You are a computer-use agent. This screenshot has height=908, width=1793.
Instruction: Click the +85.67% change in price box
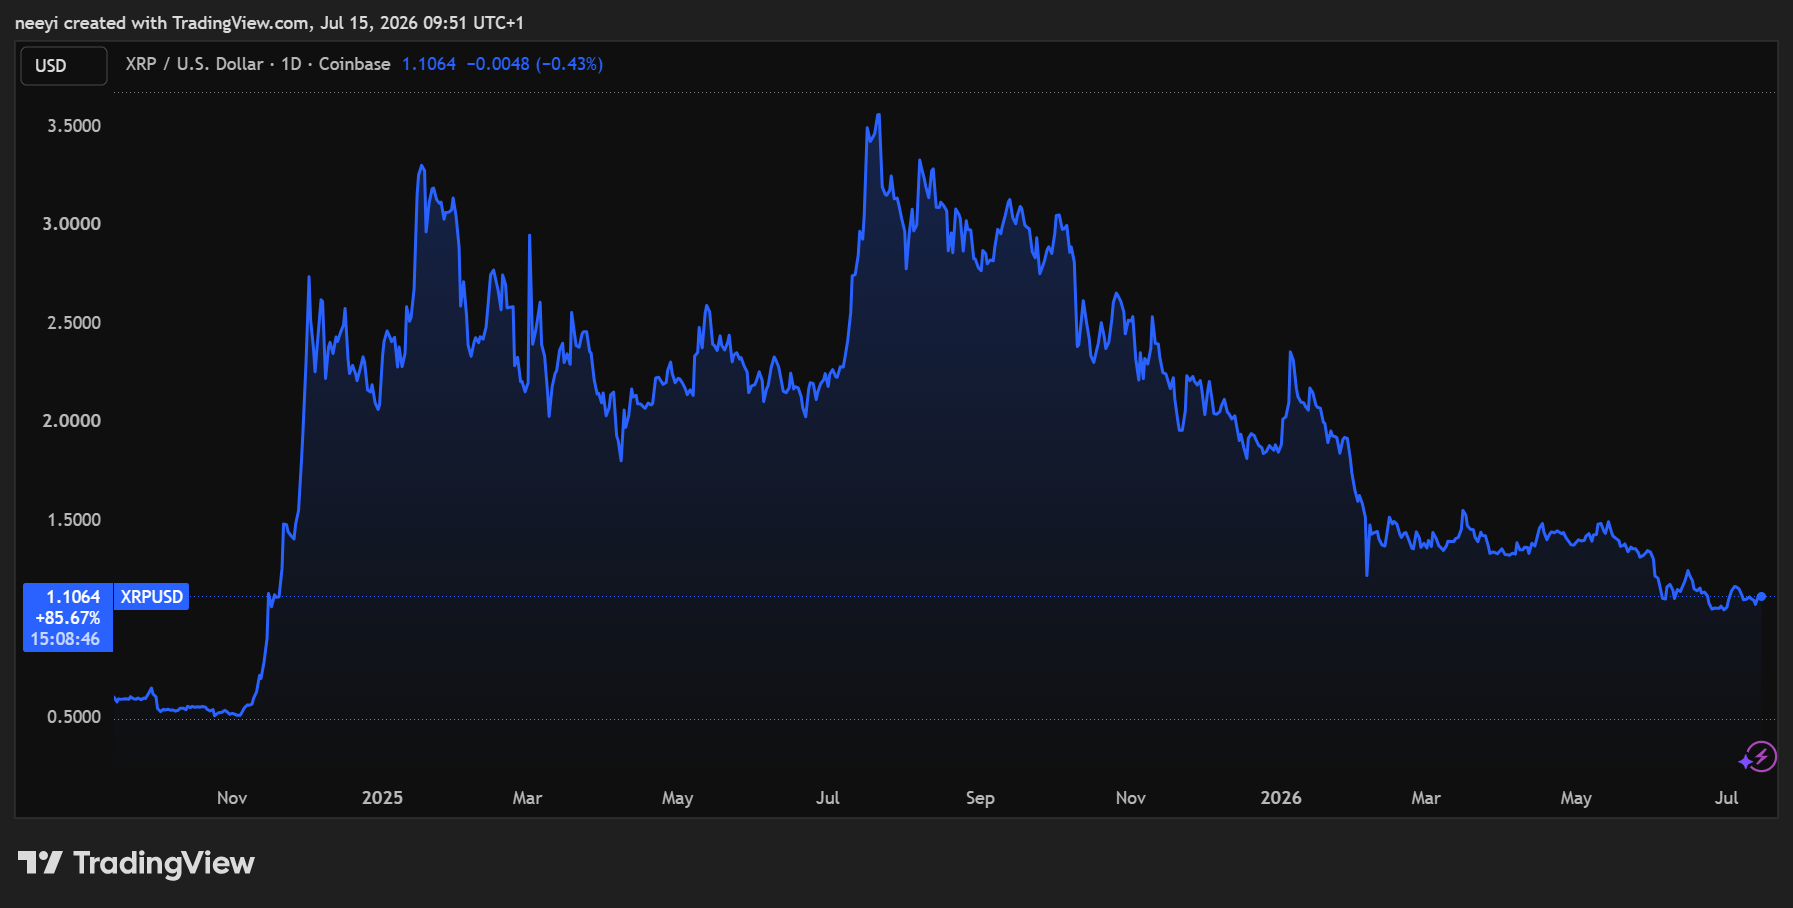click(x=68, y=618)
